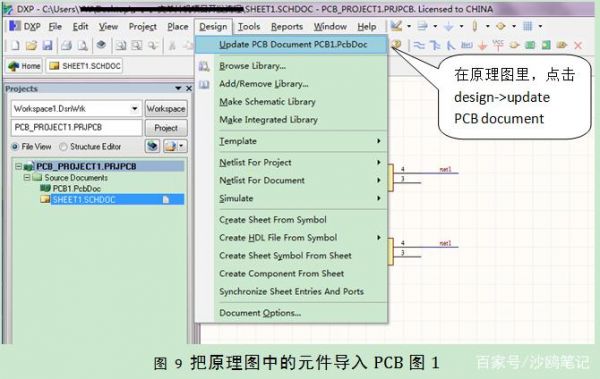Choose Update PCB Document PCB1.PcbDoc
The image size is (600, 379).
point(291,44)
